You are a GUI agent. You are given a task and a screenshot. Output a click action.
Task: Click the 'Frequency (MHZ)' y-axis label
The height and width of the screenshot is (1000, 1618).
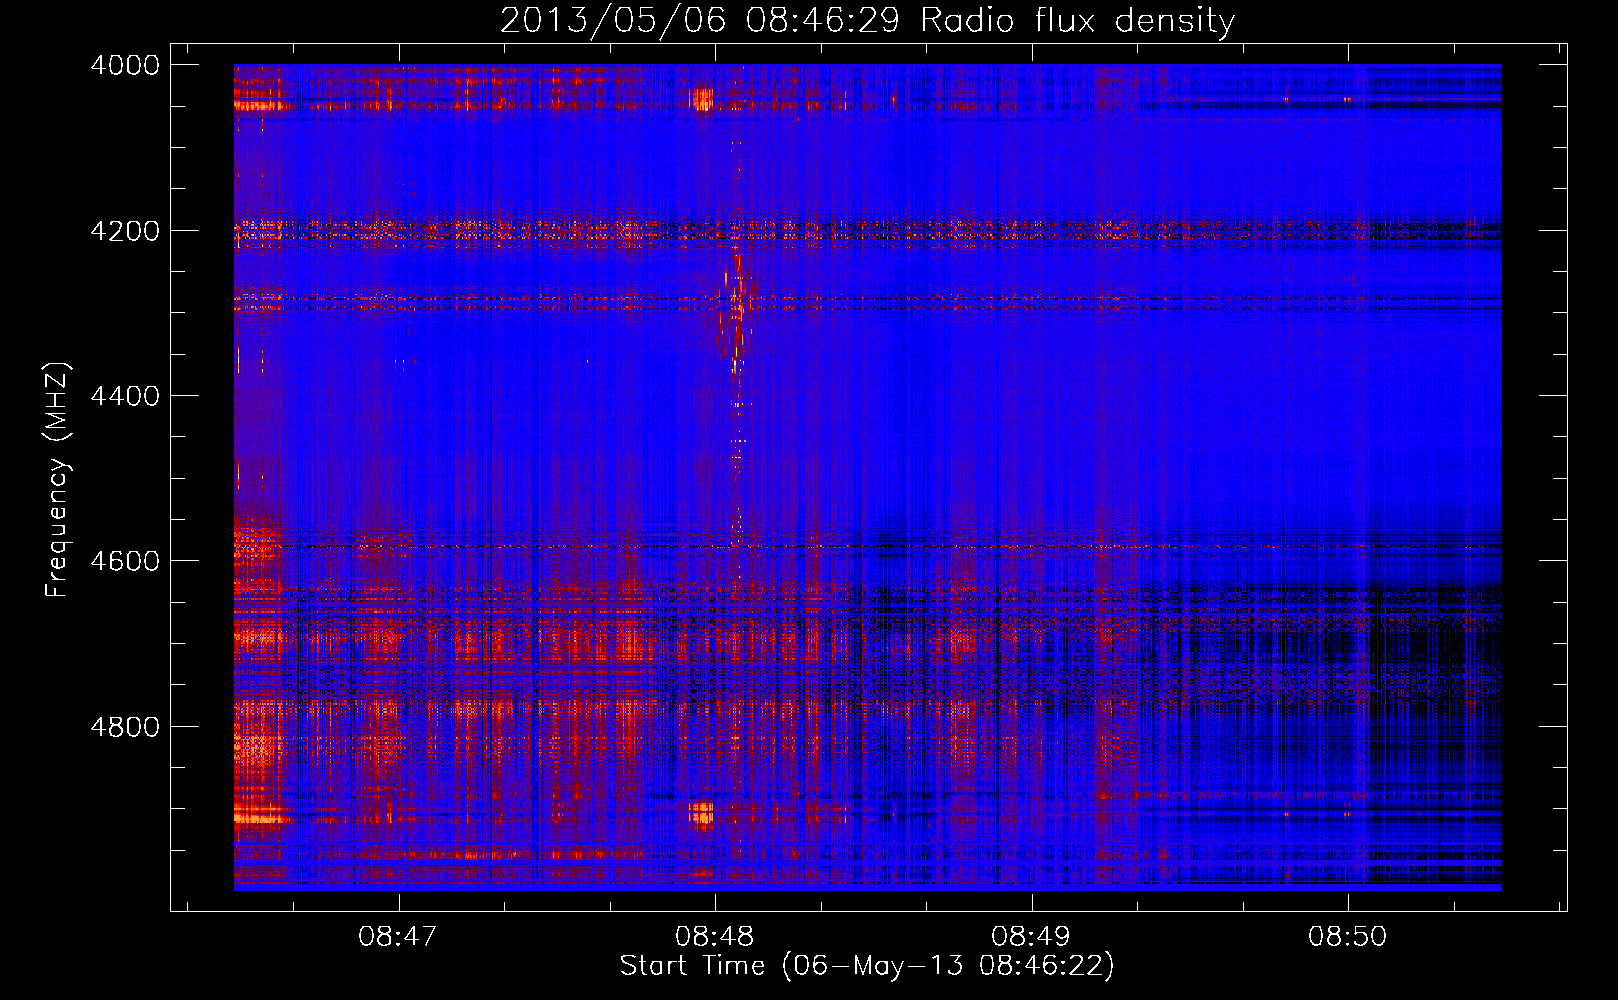(58, 479)
